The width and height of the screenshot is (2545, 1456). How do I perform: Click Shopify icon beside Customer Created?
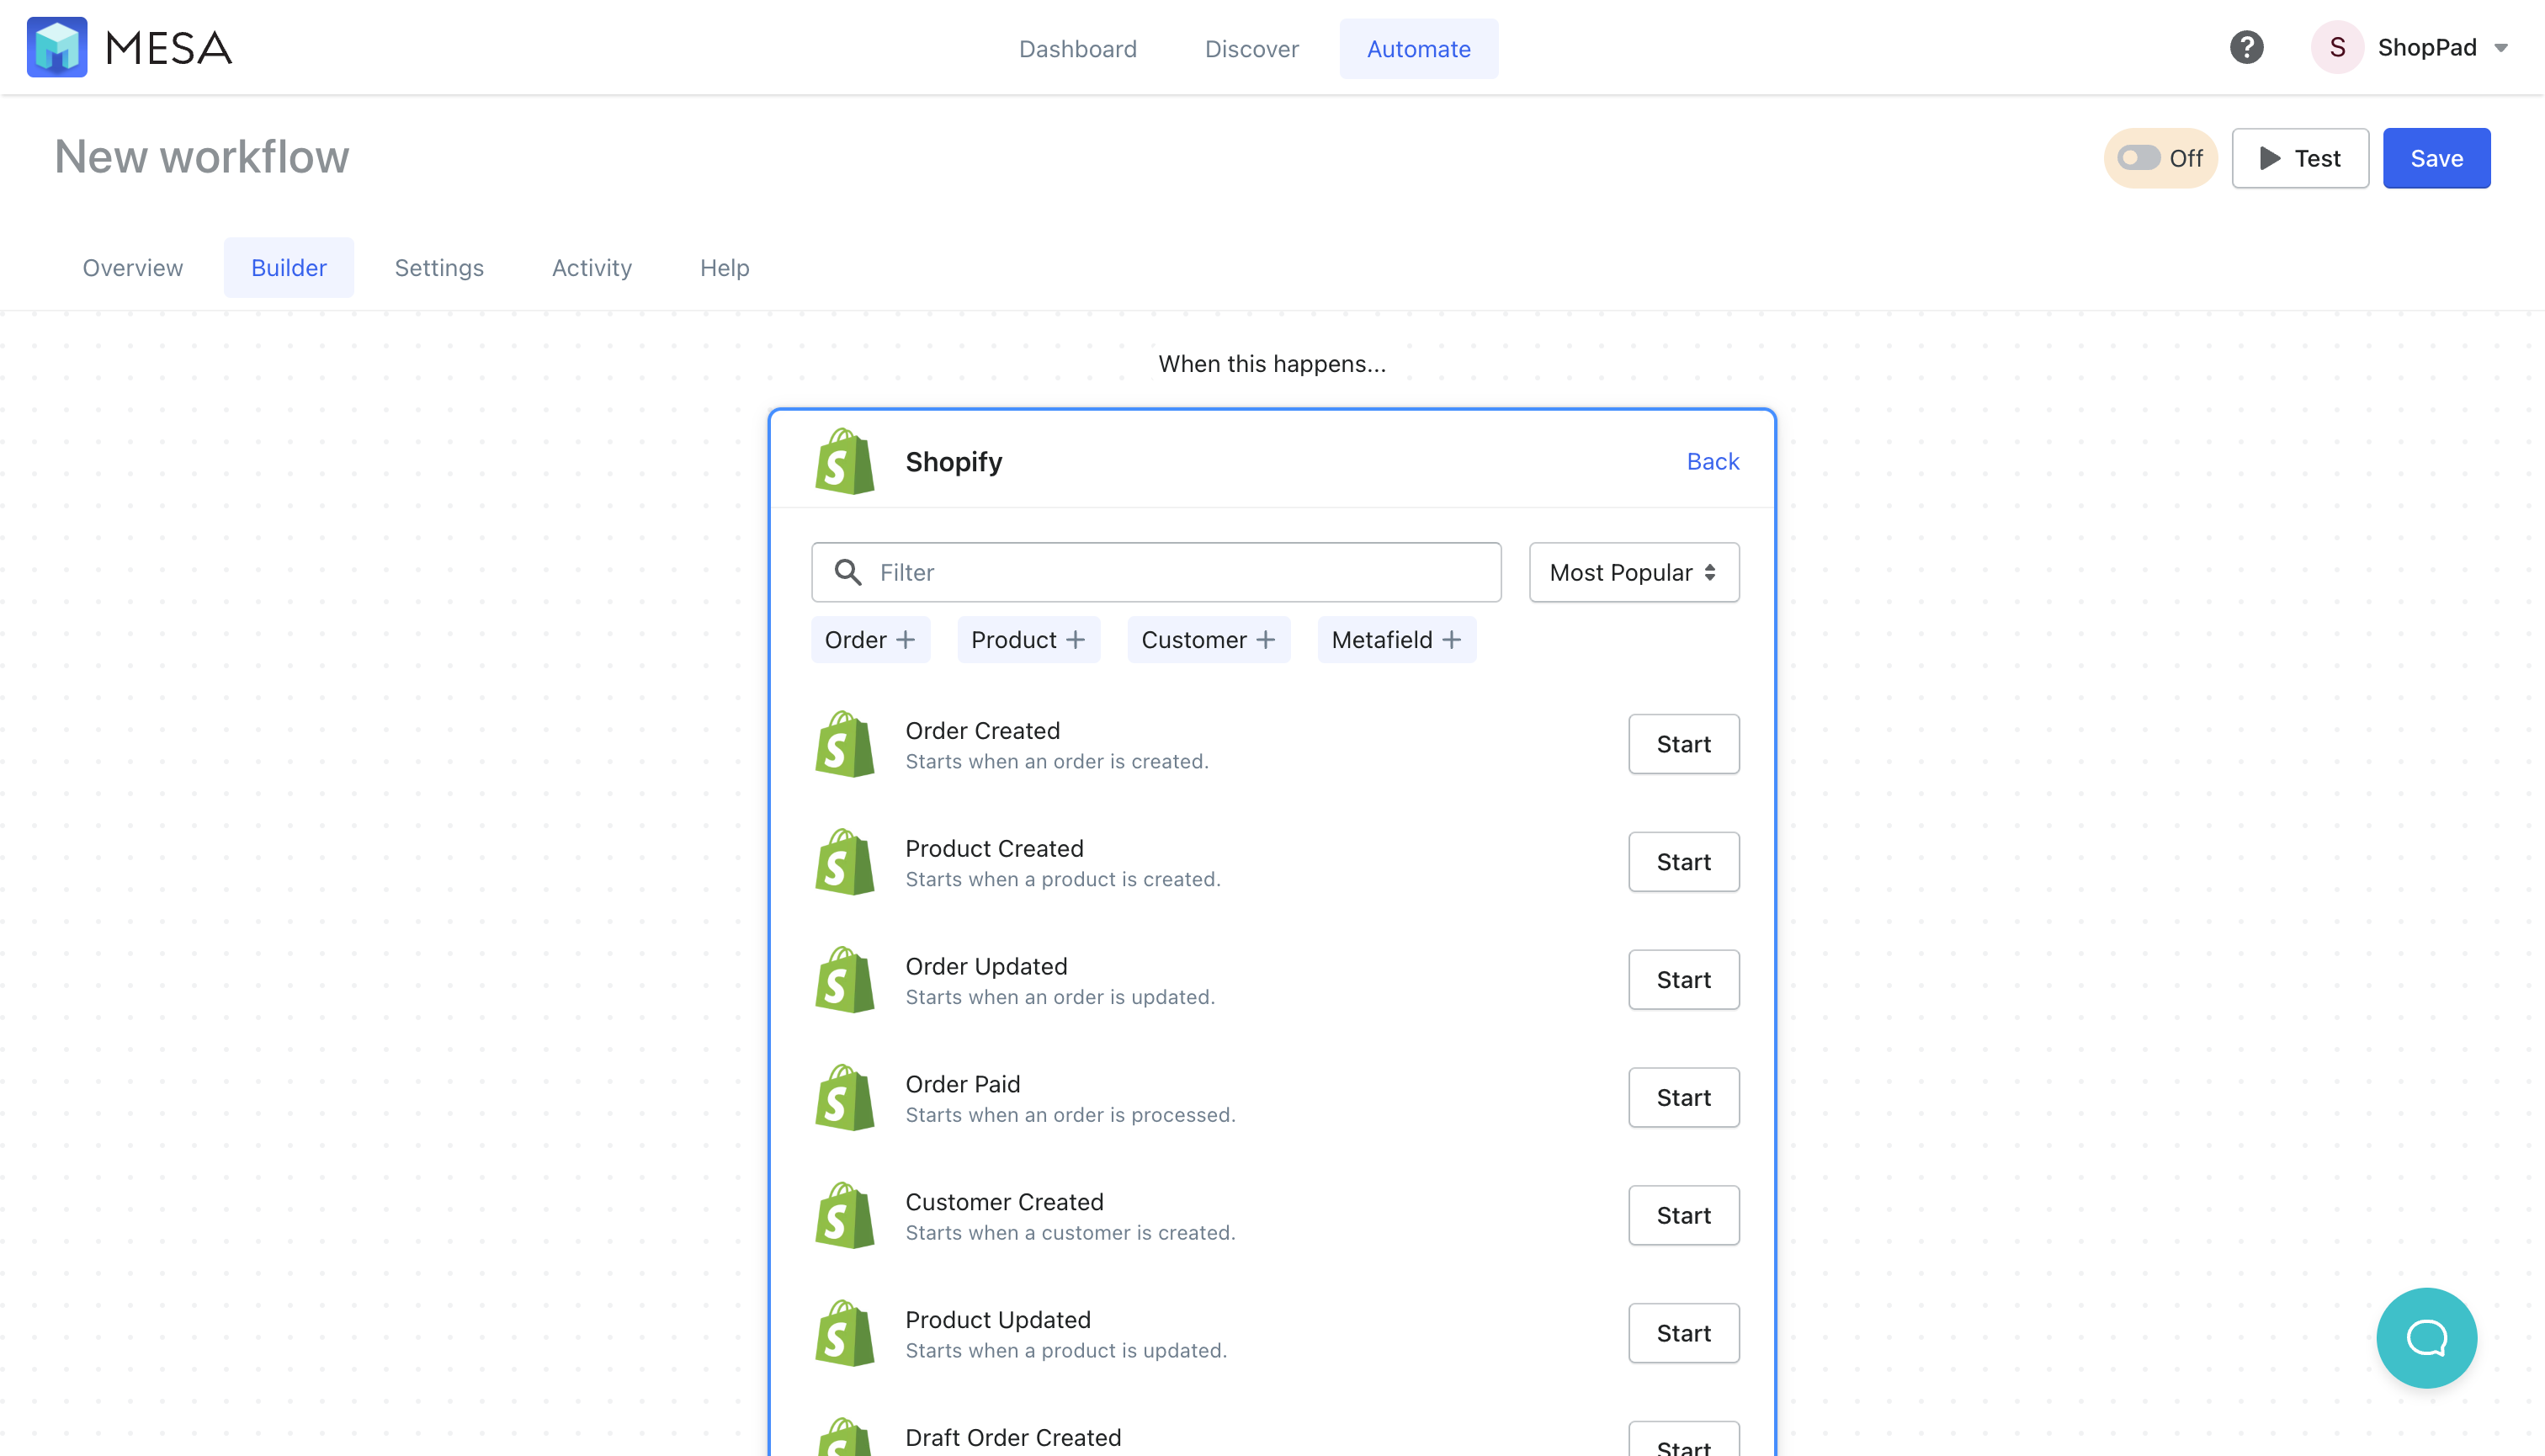point(845,1216)
